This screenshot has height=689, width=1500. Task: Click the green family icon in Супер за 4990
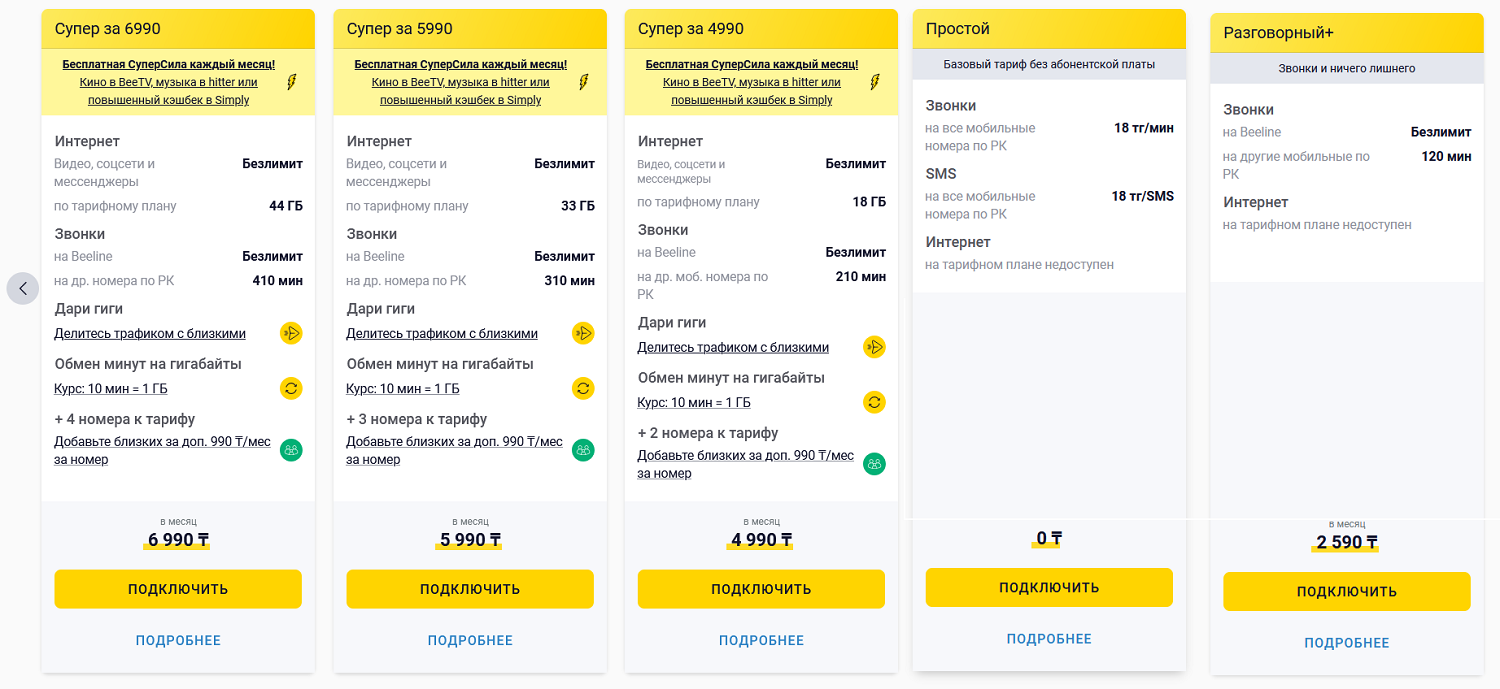pos(874,464)
